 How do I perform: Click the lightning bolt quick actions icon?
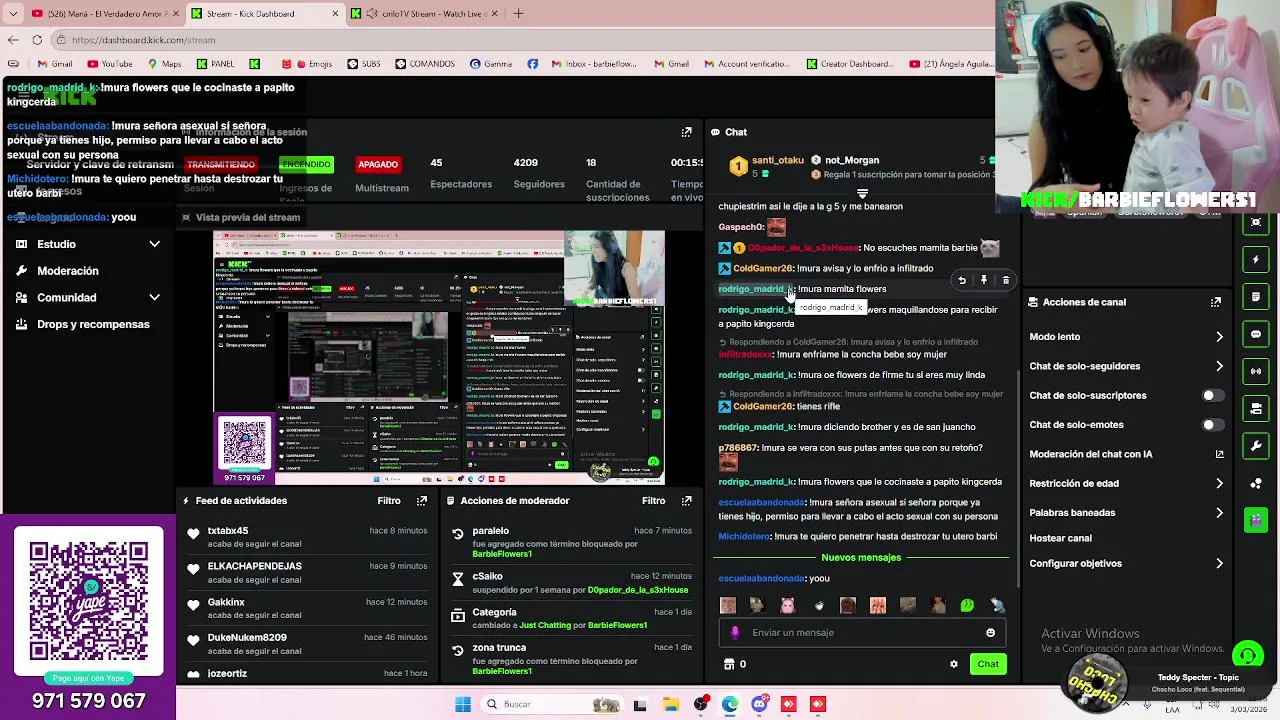pos(1256,260)
